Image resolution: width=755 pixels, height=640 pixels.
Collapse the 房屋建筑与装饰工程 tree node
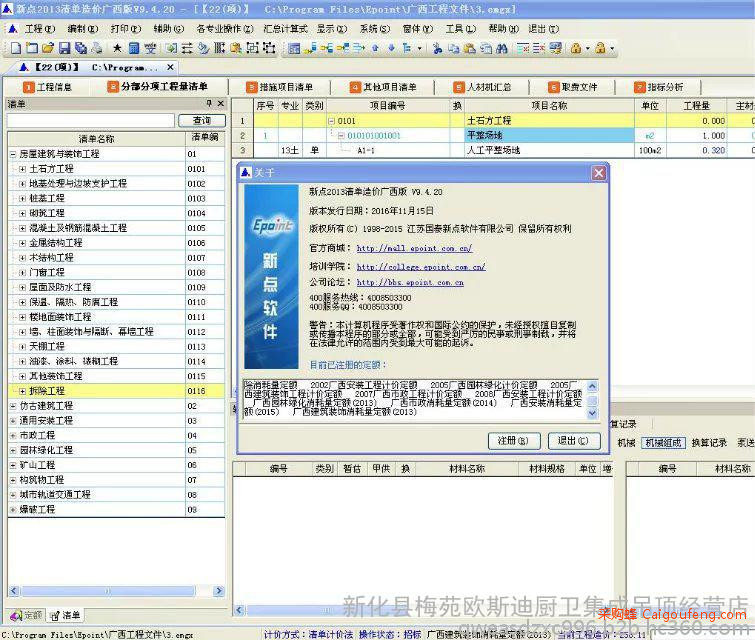(13, 154)
